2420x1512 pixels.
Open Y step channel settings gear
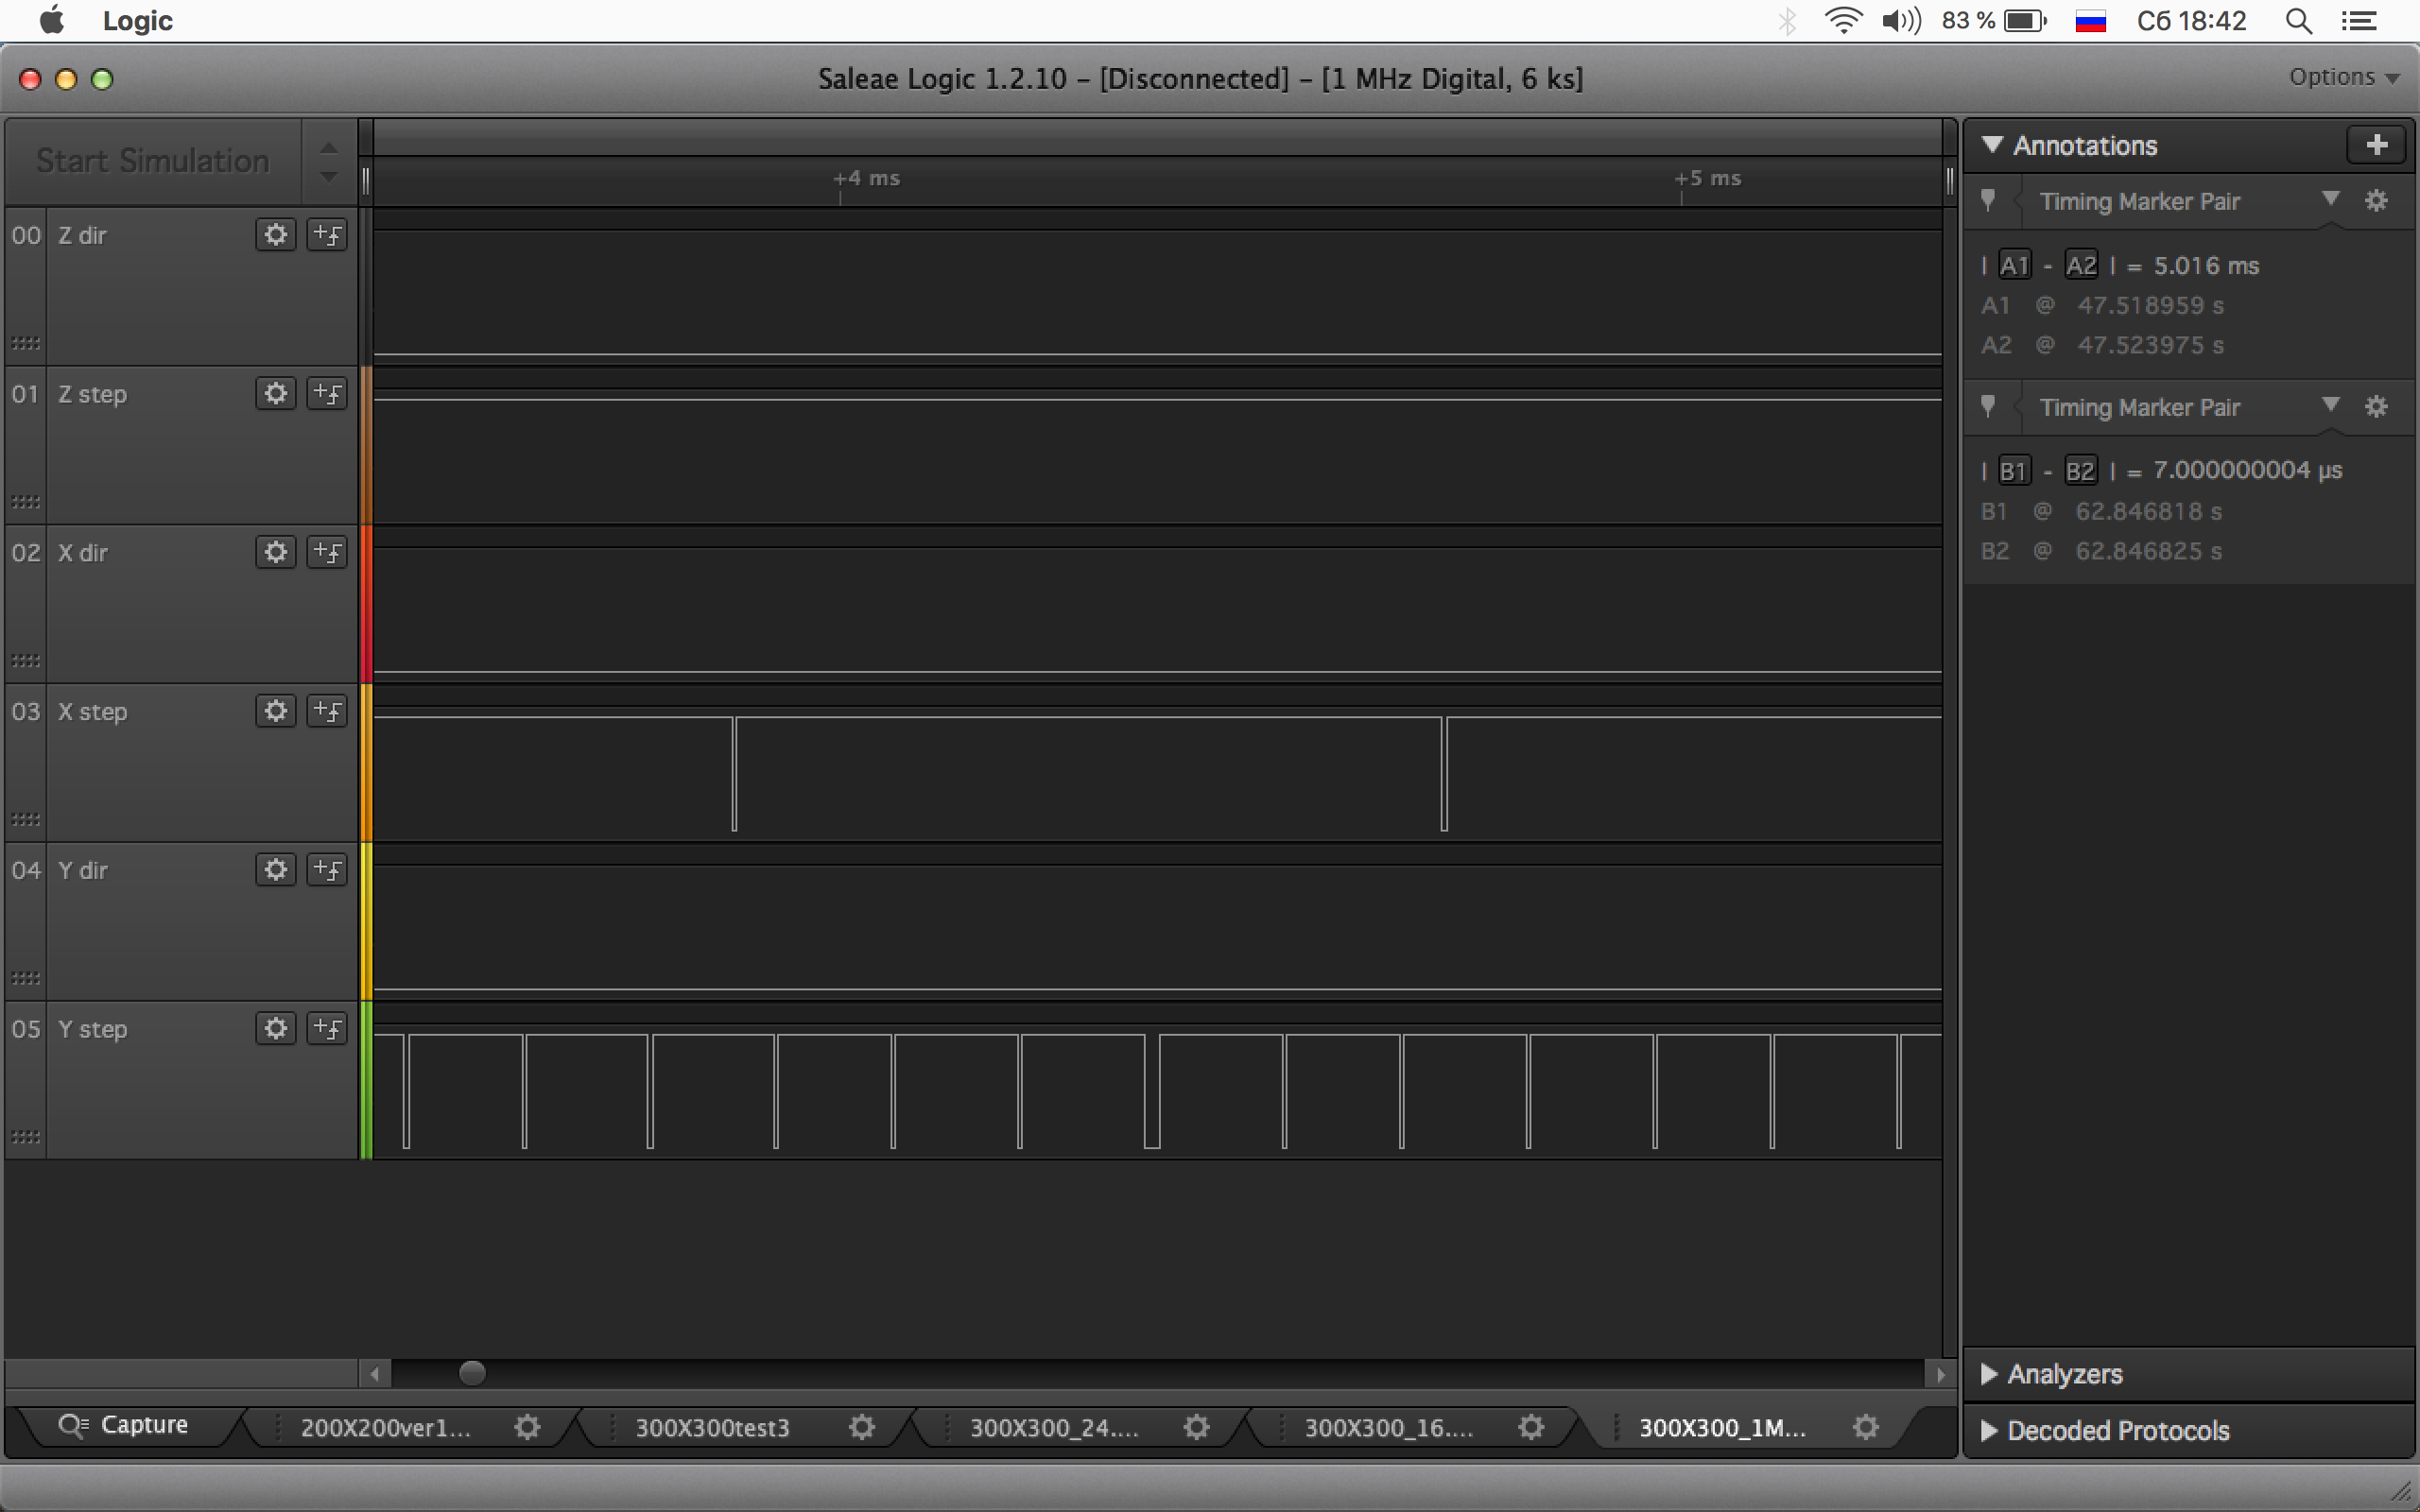[275, 1028]
